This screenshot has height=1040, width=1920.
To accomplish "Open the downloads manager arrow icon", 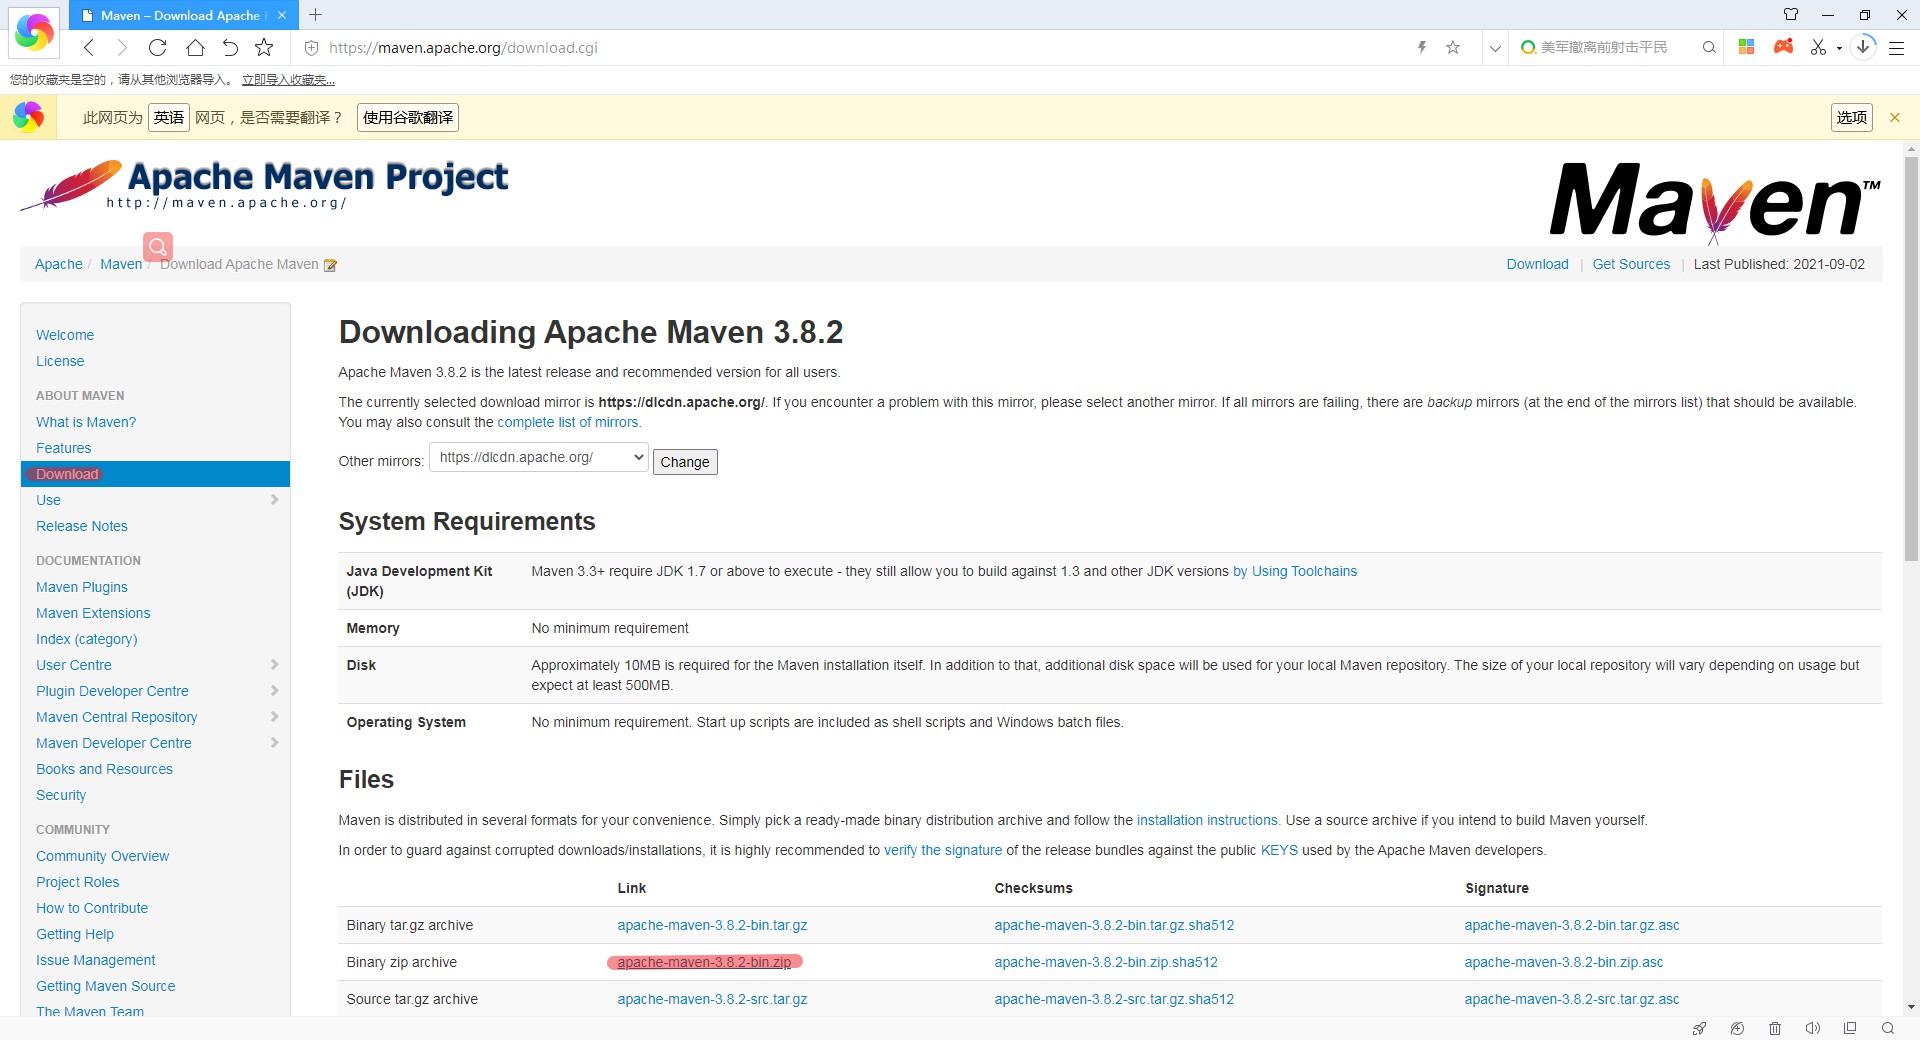I will [x=1863, y=46].
